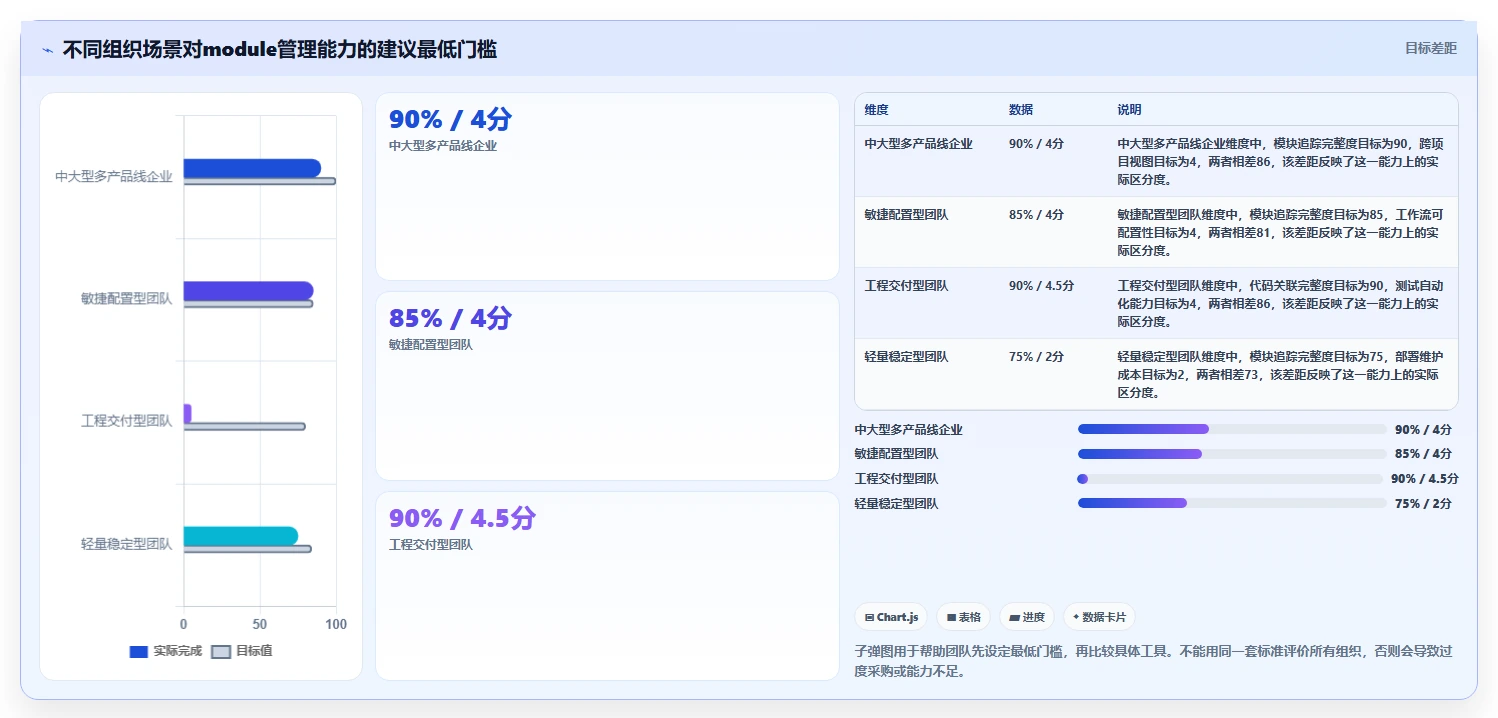Click 轻量稳定型团队 label in the progress list
The image size is (1498, 718).
pyautogui.click(x=897, y=504)
